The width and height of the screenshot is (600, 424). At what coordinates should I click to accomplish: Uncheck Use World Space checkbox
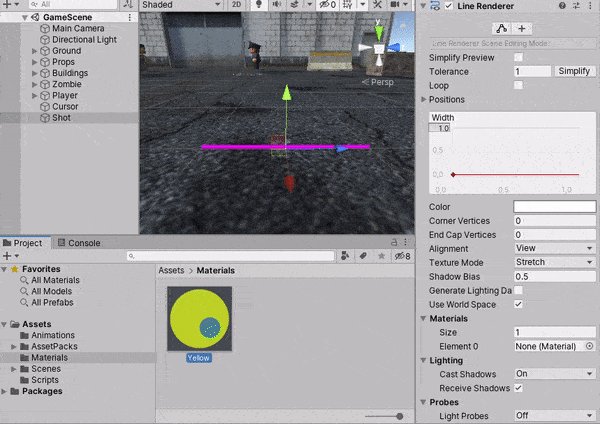(518, 304)
